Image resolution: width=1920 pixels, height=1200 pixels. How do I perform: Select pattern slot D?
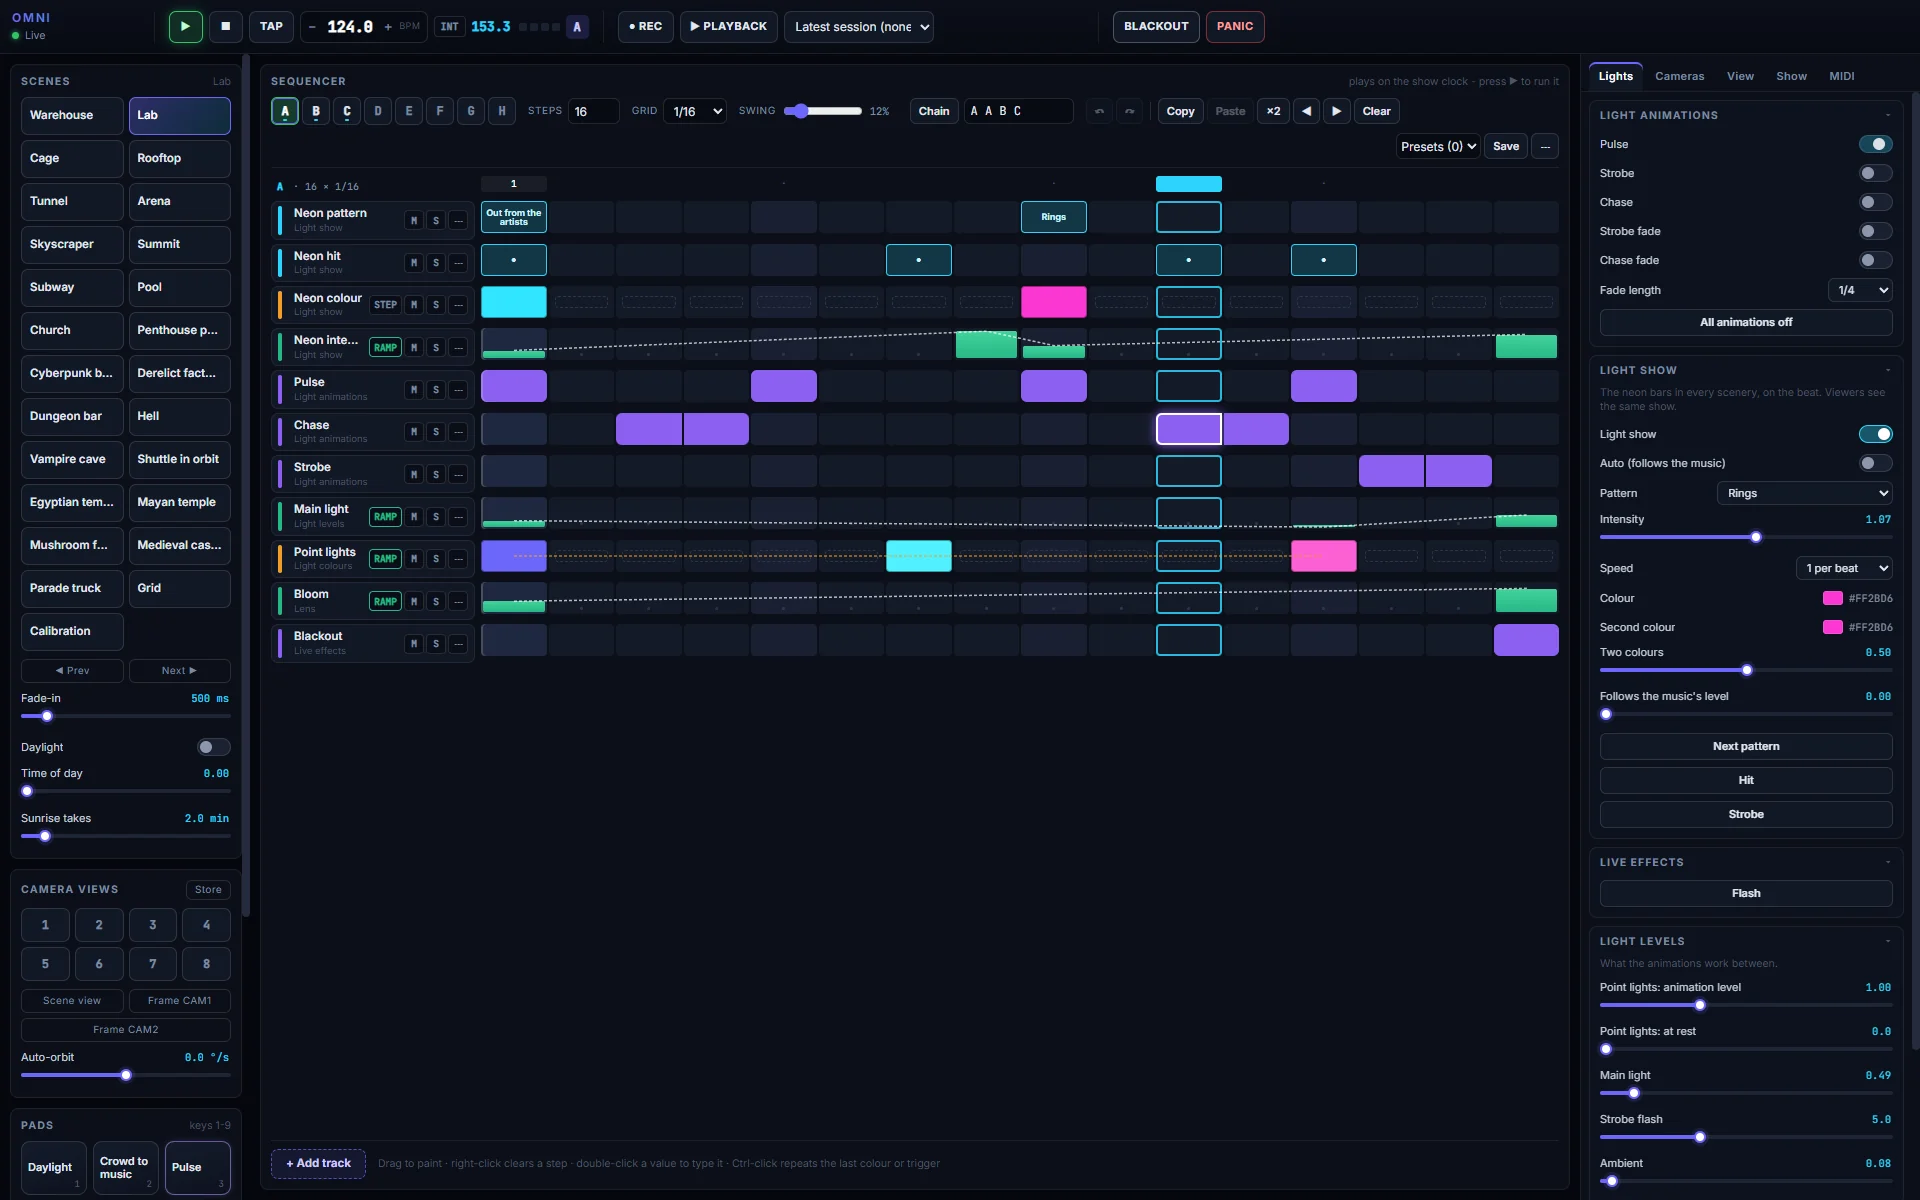(x=378, y=111)
